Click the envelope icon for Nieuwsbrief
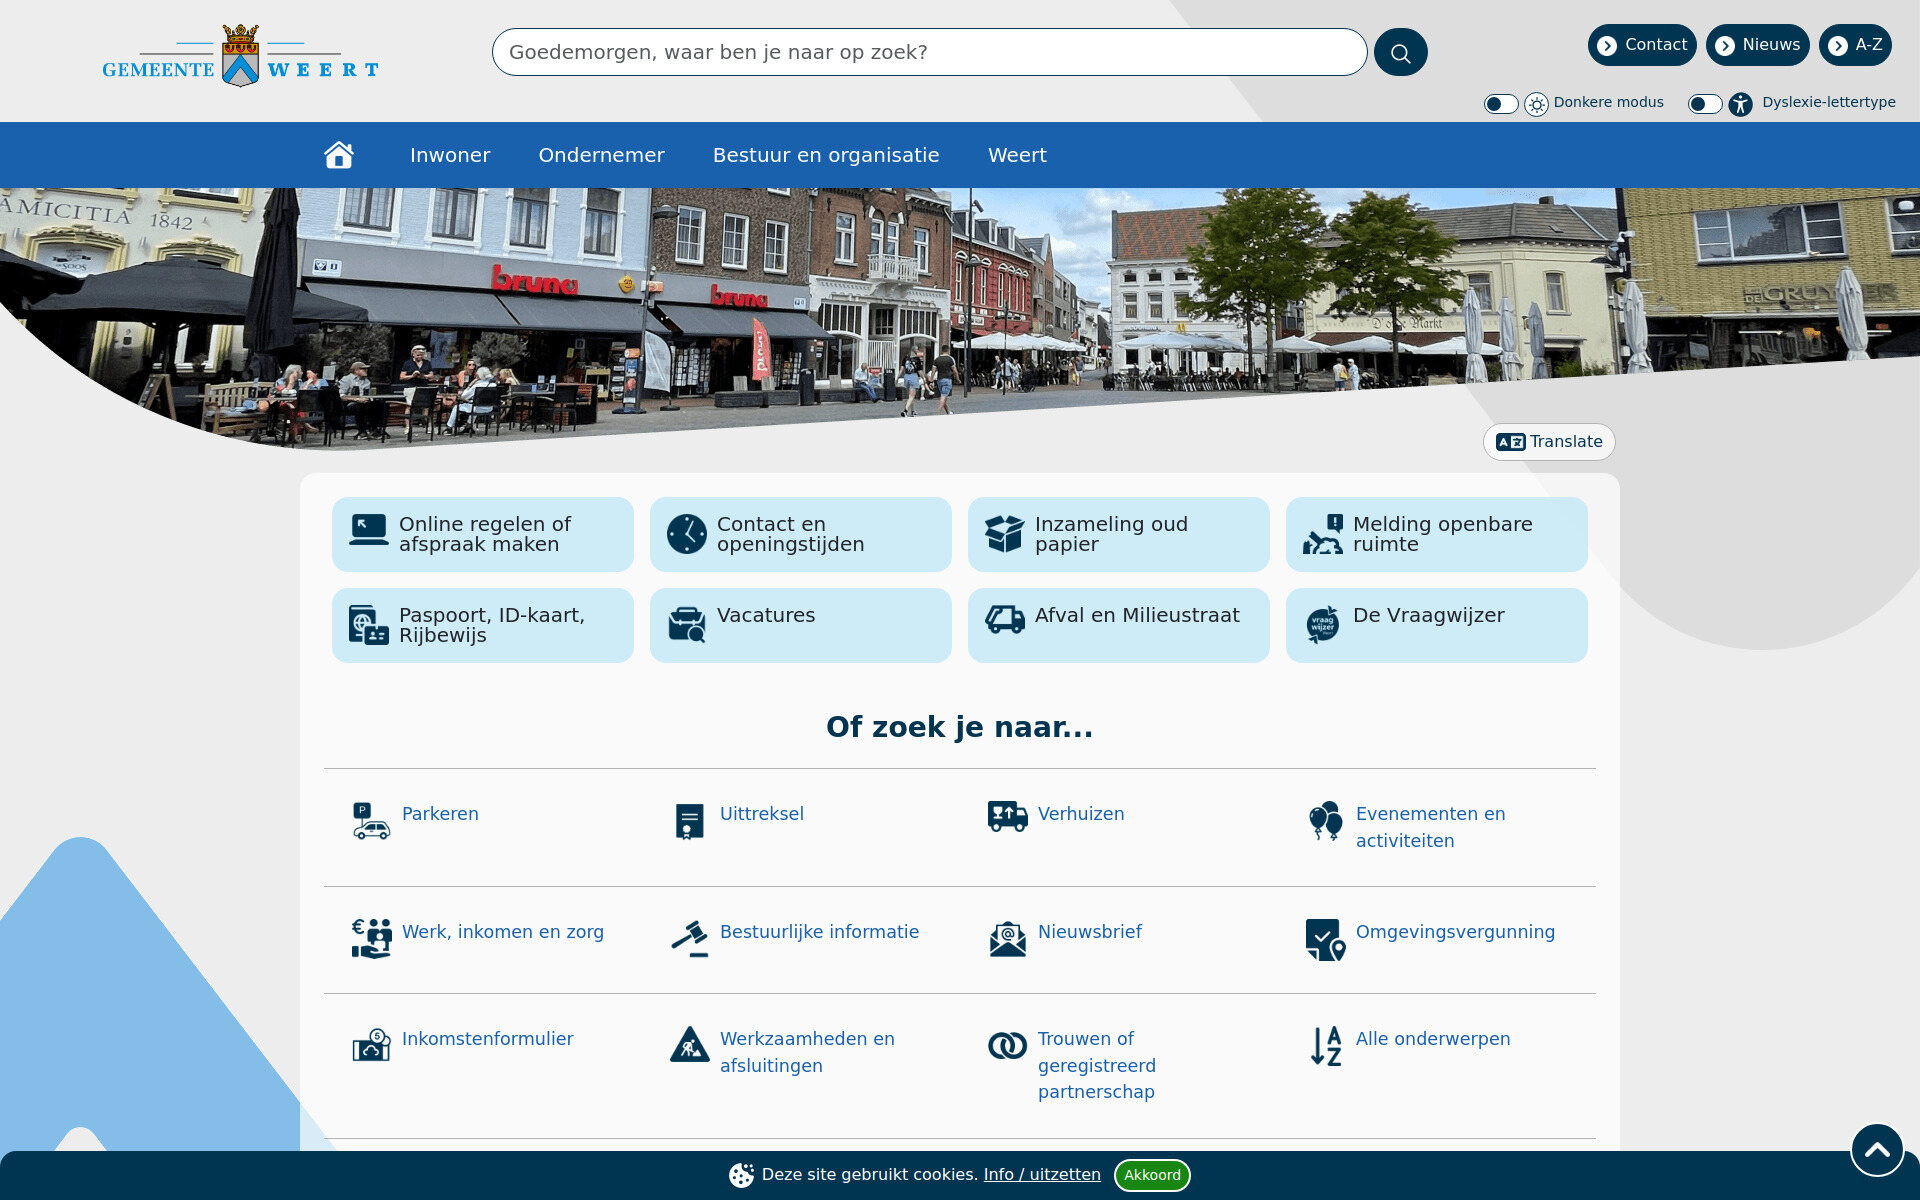Image resolution: width=1920 pixels, height=1200 pixels. pyautogui.click(x=1007, y=939)
